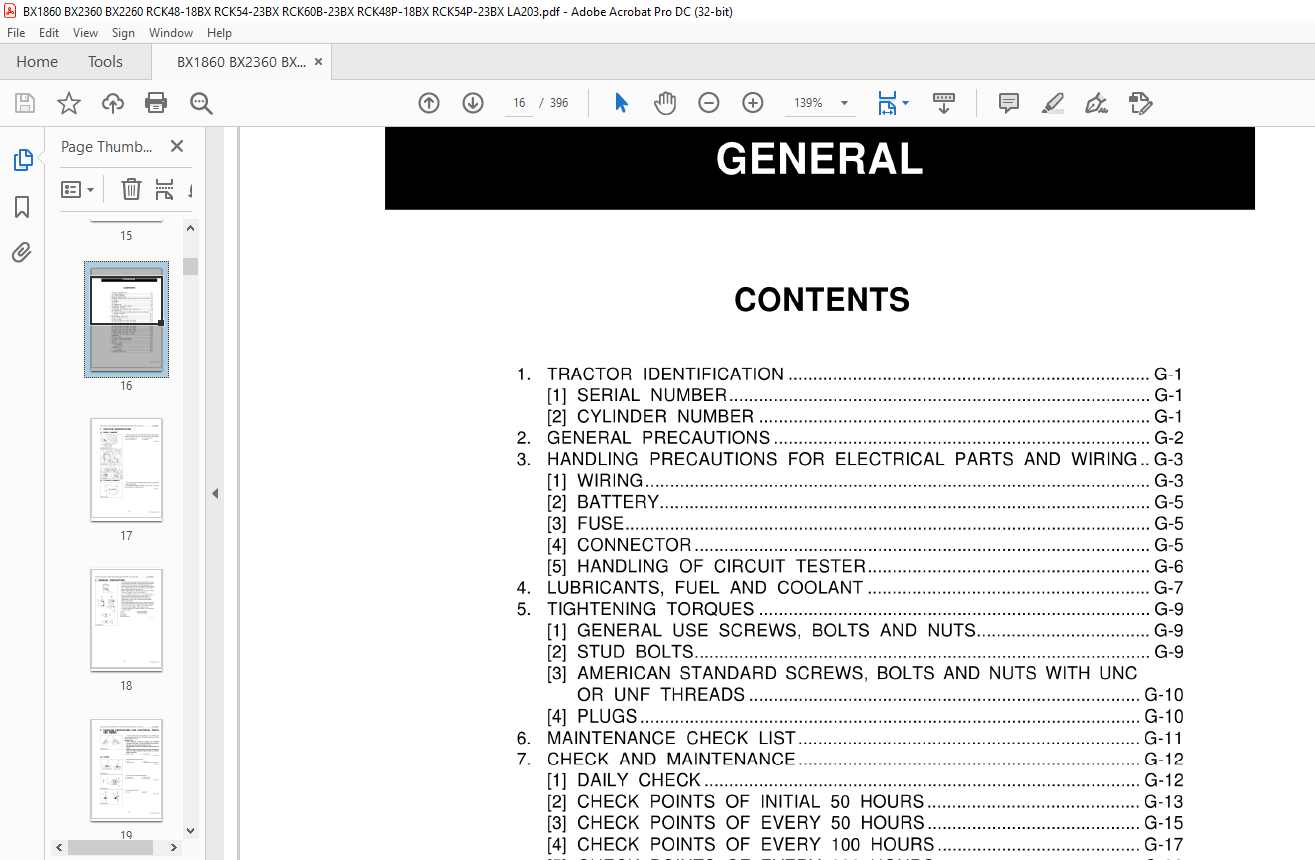Expand the page fit options arrow
1315x860 pixels.
click(x=905, y=103)
